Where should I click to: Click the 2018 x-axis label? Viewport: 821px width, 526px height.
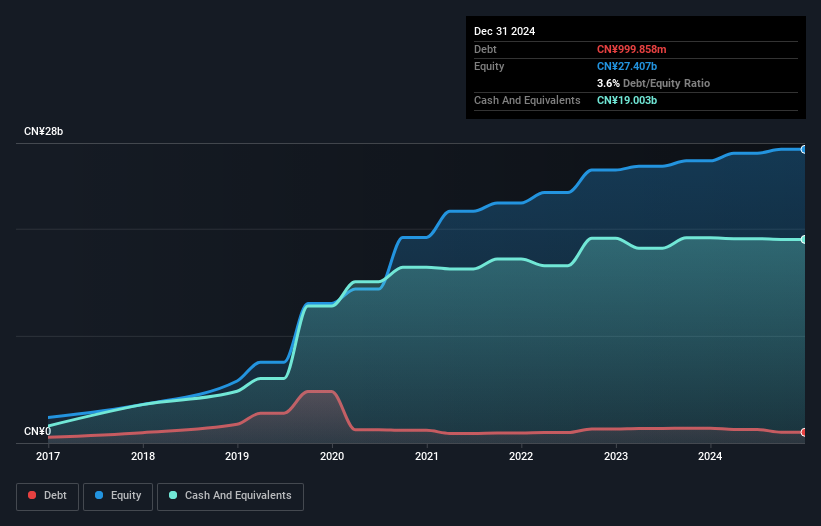[x=143, y=456]
